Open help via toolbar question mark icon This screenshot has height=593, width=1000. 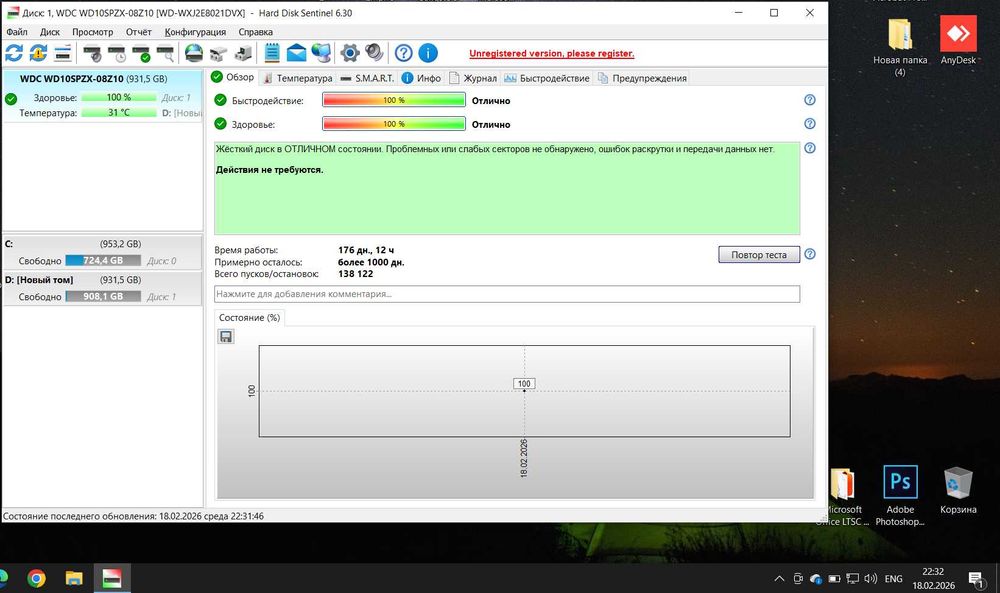coord(403,53)
